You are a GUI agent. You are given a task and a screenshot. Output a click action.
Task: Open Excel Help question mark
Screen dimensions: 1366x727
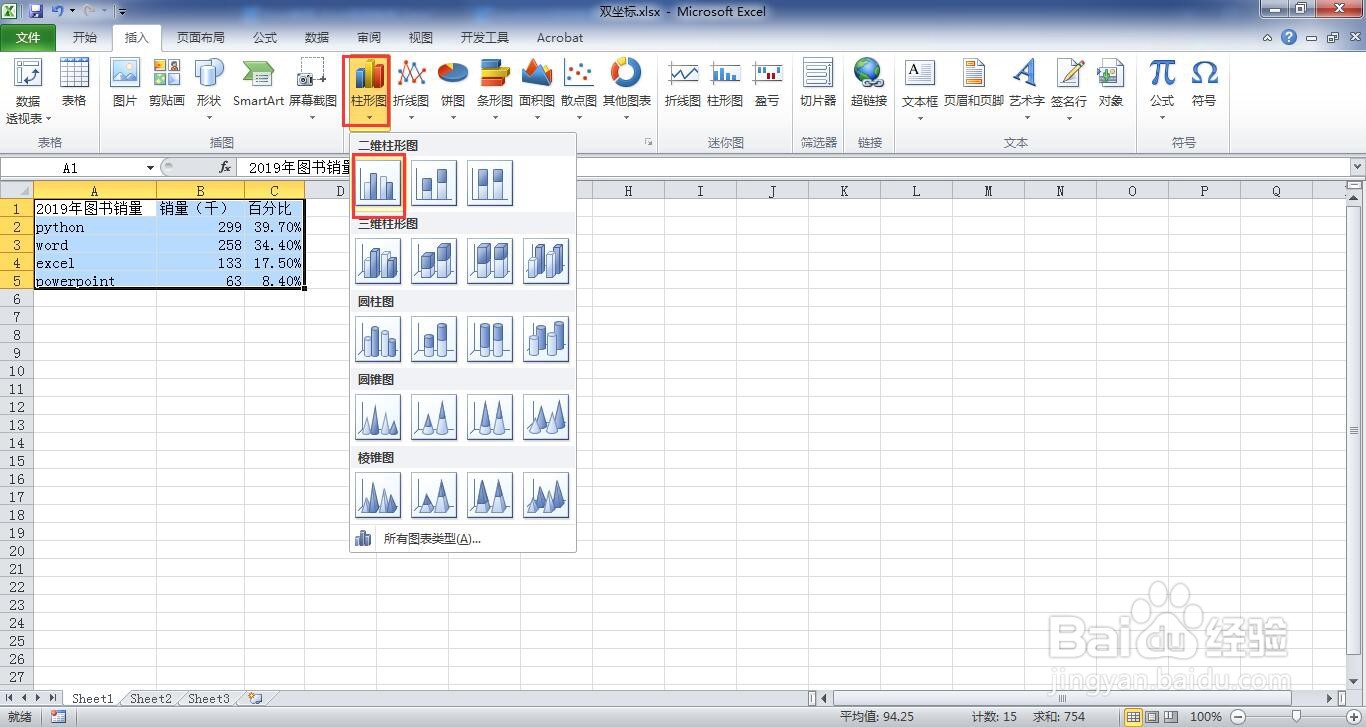click(1289, 37)
